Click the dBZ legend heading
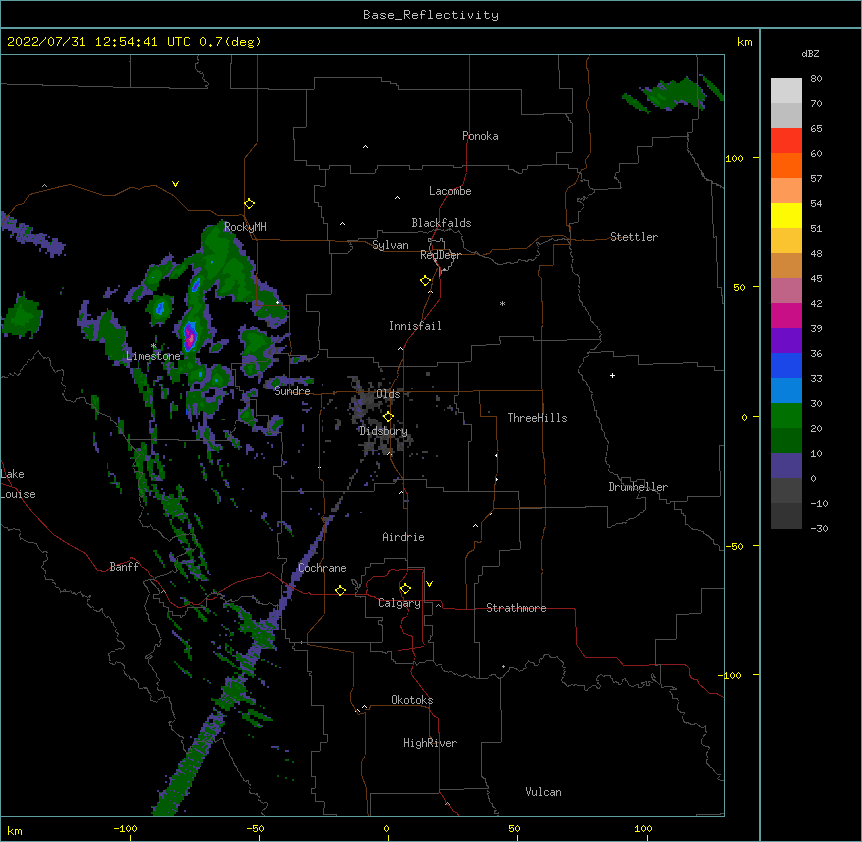This screenshot has height=842, width=862. pos(810,53)
